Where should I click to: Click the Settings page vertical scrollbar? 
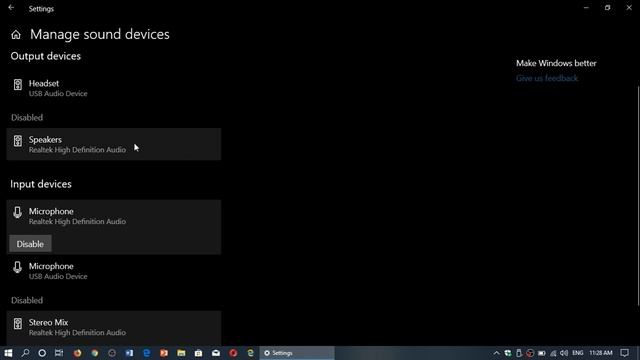point(638,196)
